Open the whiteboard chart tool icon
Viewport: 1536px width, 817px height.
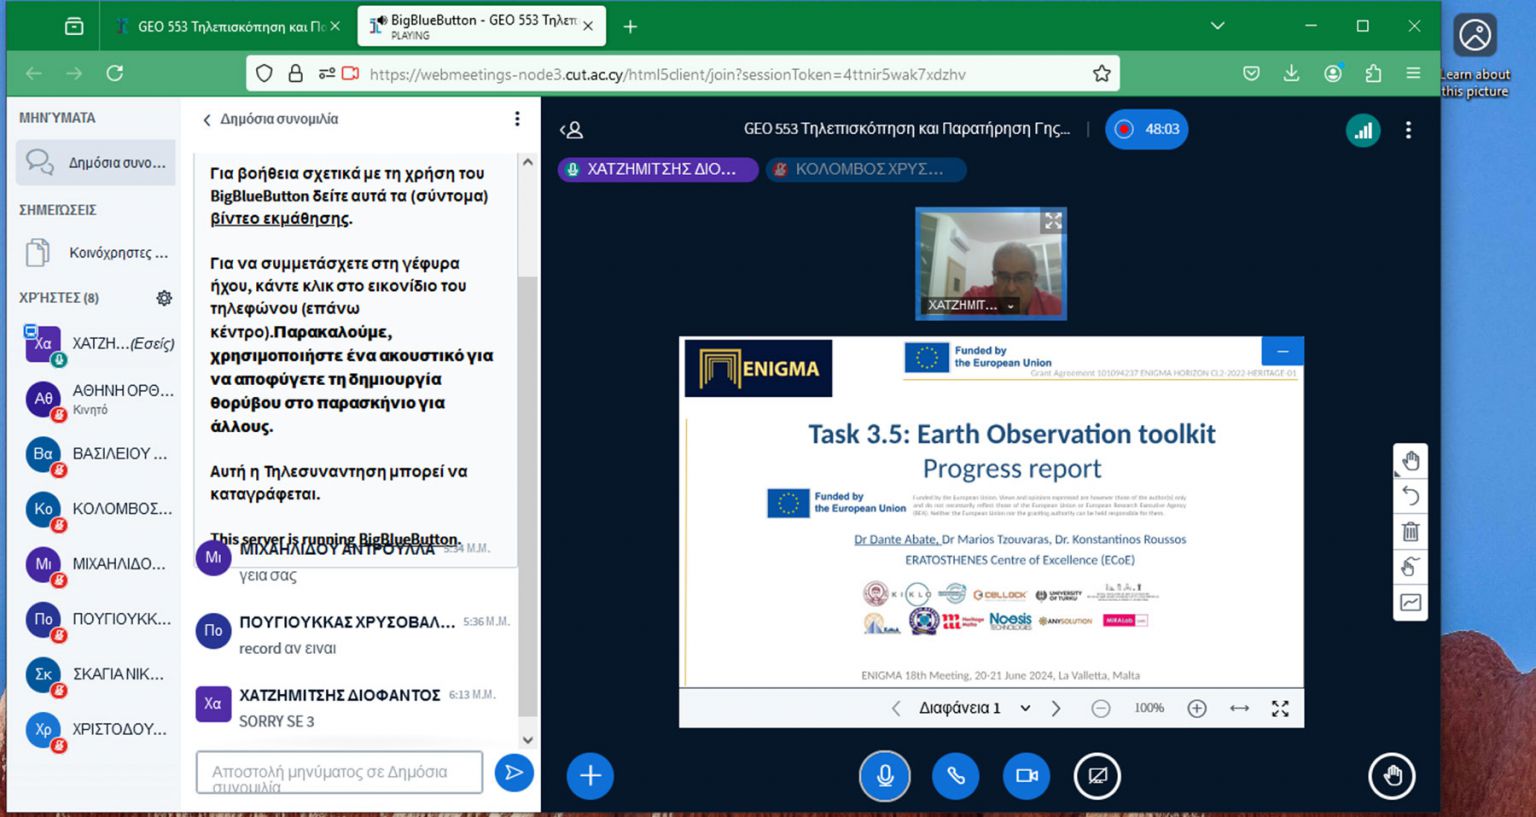pos(1410,602)
